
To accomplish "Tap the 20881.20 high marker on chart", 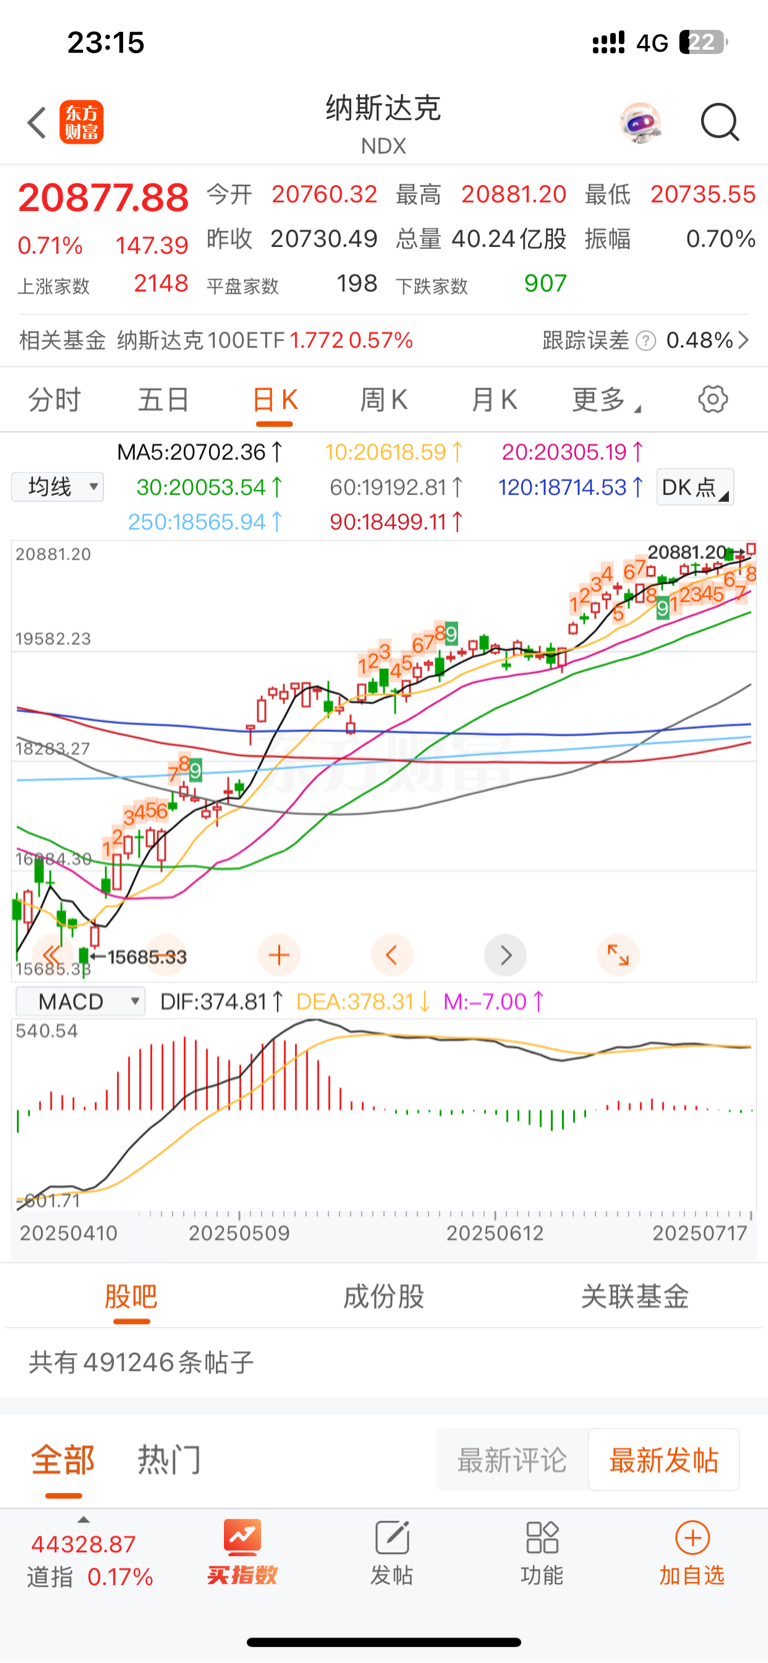I will [x=686, y=552].
